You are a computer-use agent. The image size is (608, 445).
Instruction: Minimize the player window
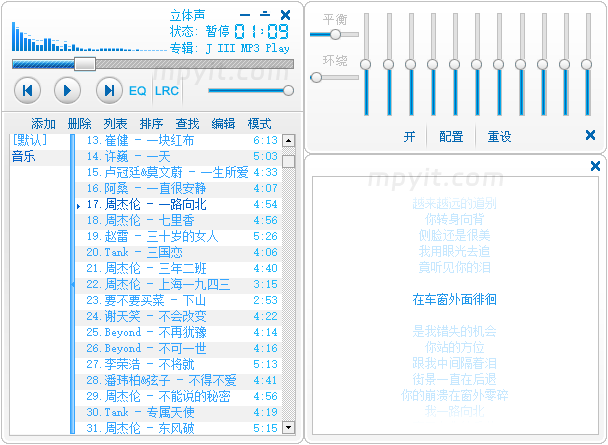245,15
